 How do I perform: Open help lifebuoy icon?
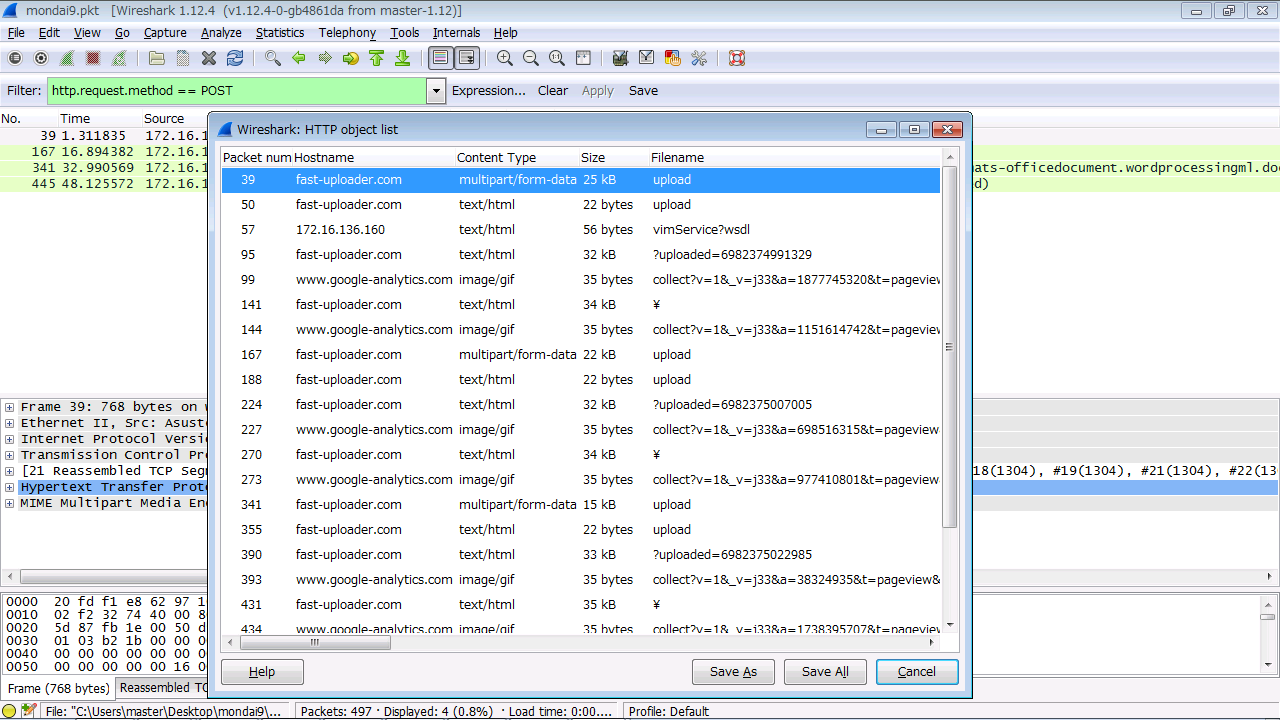737,58
